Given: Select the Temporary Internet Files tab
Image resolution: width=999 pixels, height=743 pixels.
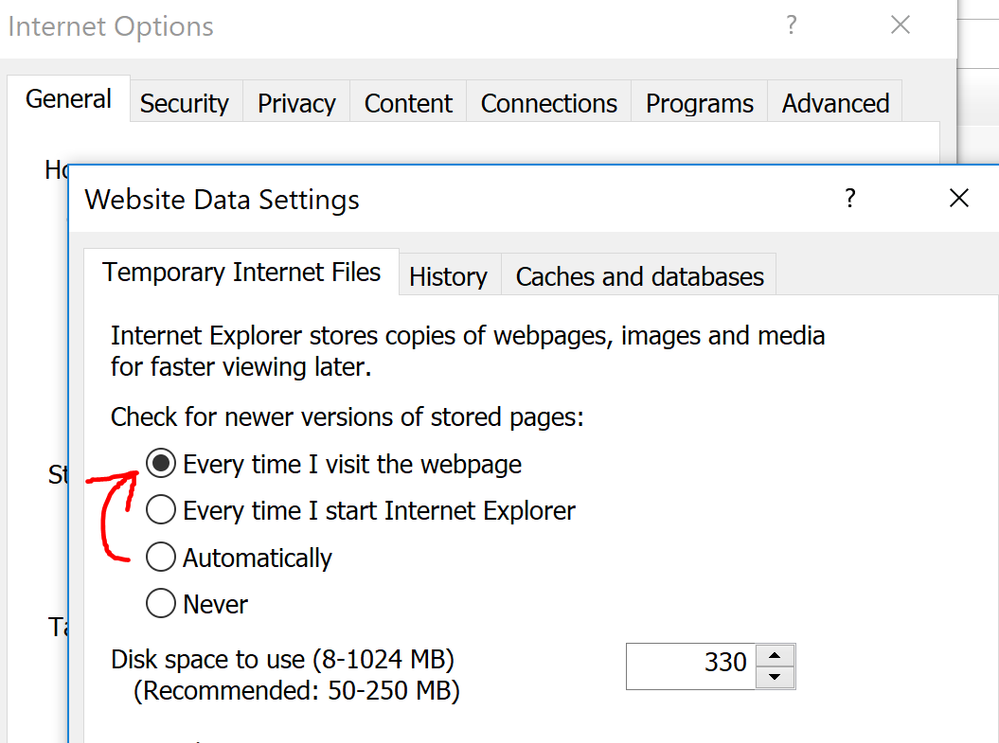Looking at the screenshot, I should [x=241, y=272].
